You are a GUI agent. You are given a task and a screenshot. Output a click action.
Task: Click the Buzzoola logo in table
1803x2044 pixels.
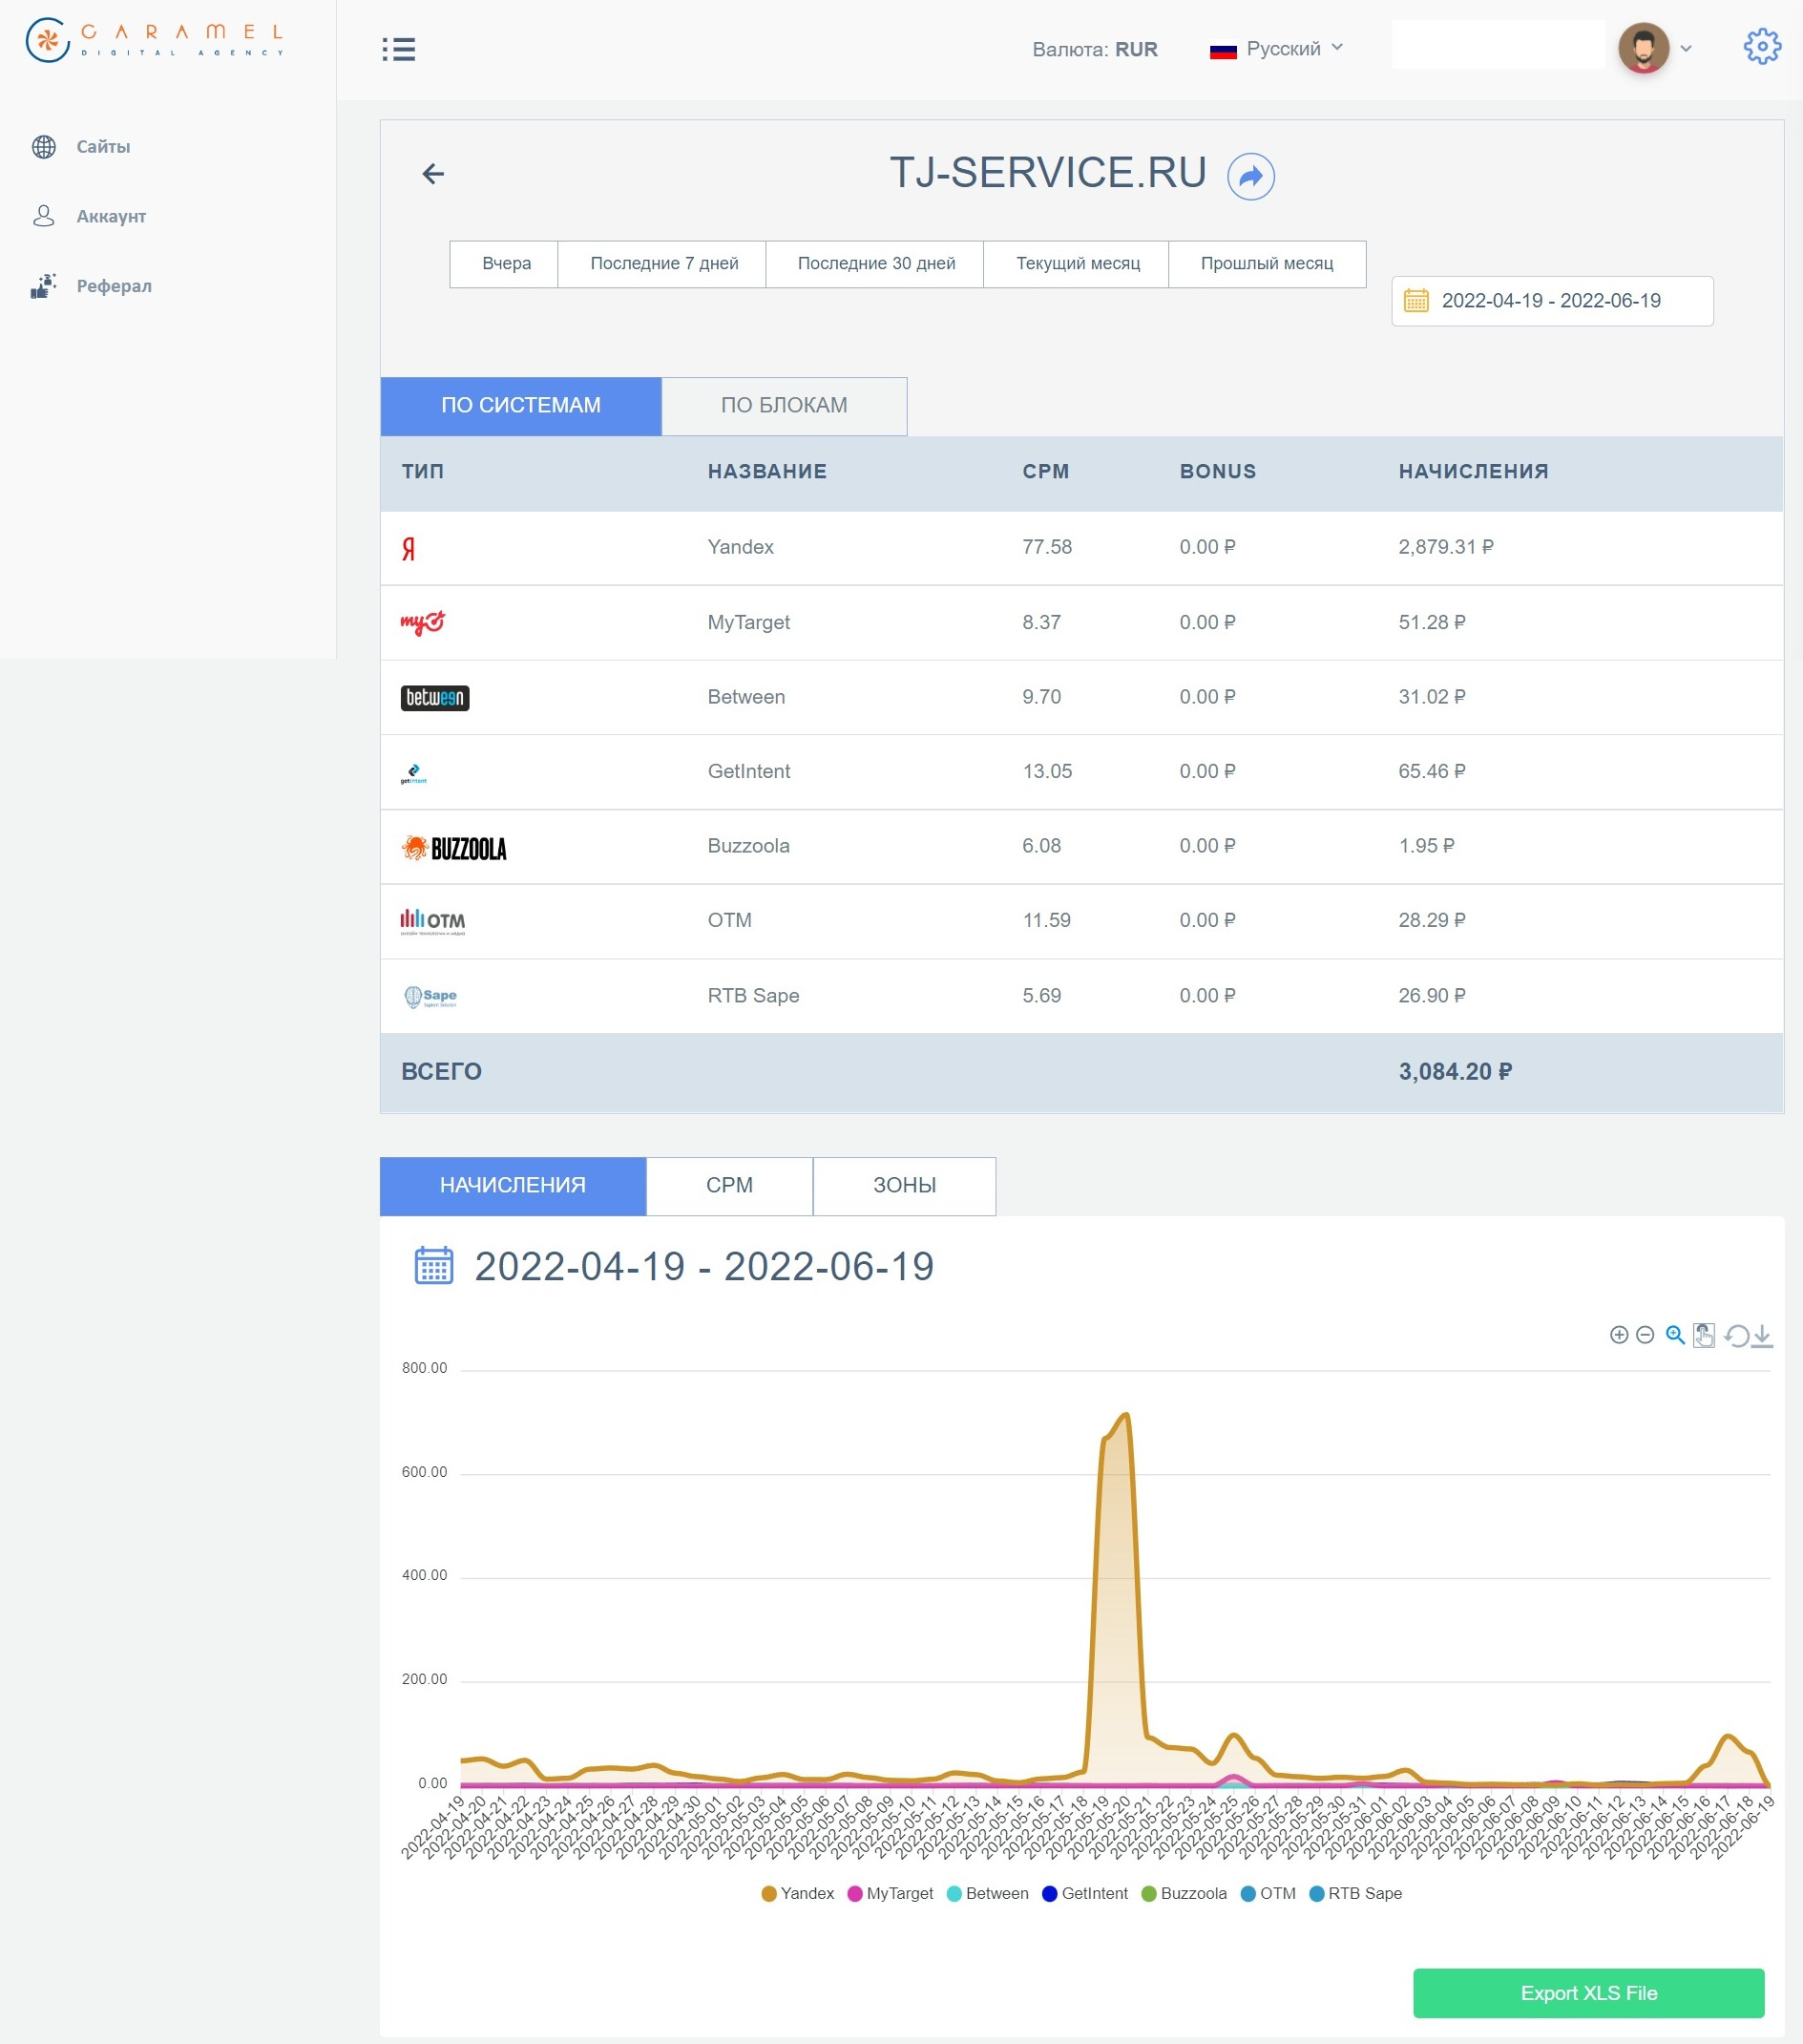tap(454, 848)
